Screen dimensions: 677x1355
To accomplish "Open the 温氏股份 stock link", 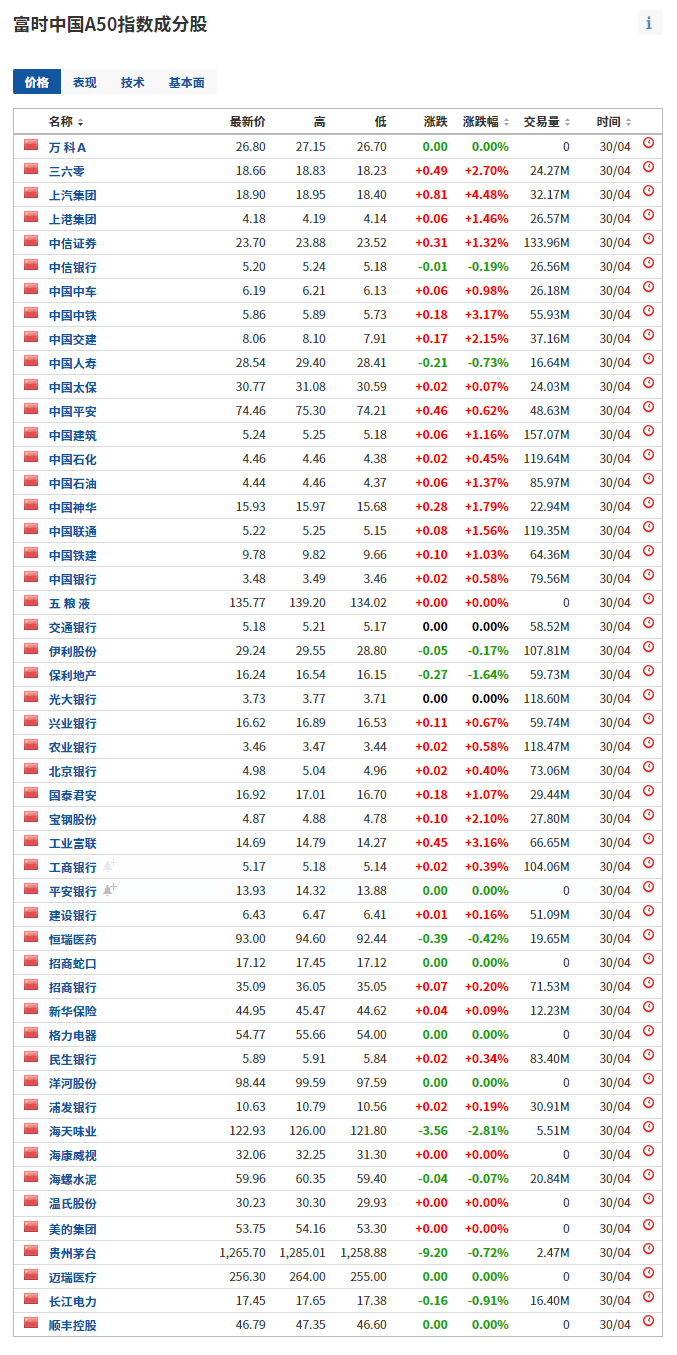I will click(x=73, y=1203).
